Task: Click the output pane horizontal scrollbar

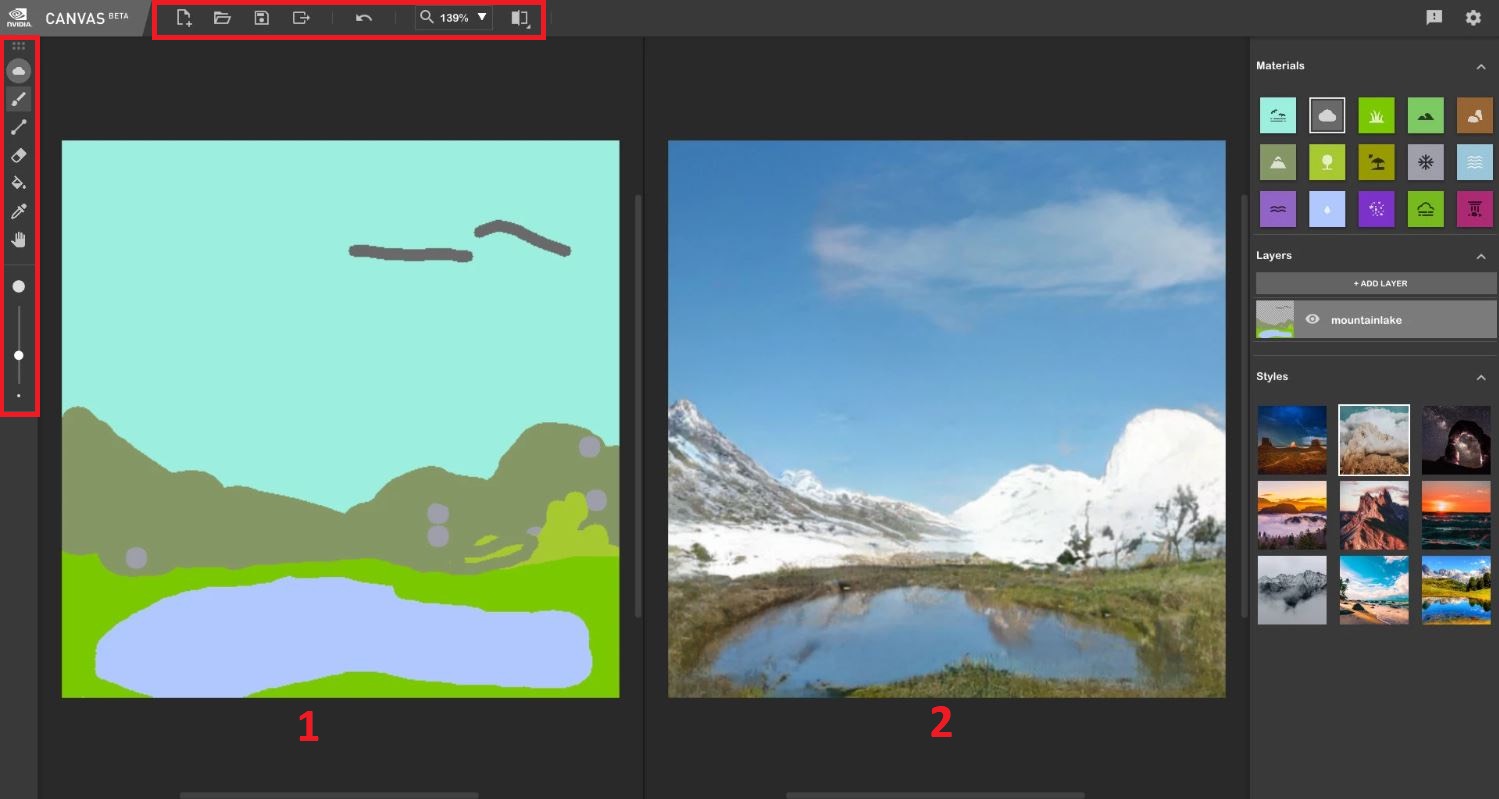Action: click(x=935, y=795)
